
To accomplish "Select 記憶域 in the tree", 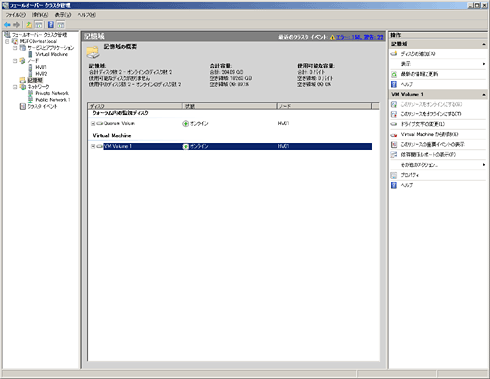I will [x=35, y=80].
